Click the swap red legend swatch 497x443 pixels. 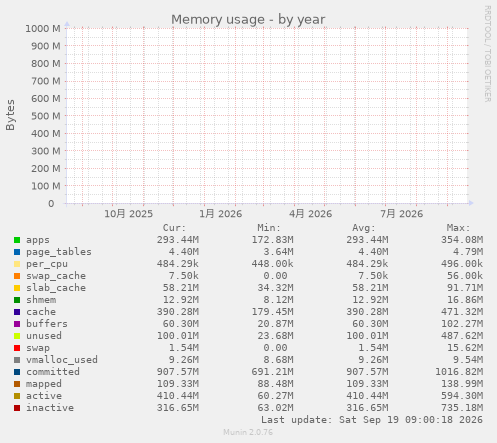(x=17, y=348)
